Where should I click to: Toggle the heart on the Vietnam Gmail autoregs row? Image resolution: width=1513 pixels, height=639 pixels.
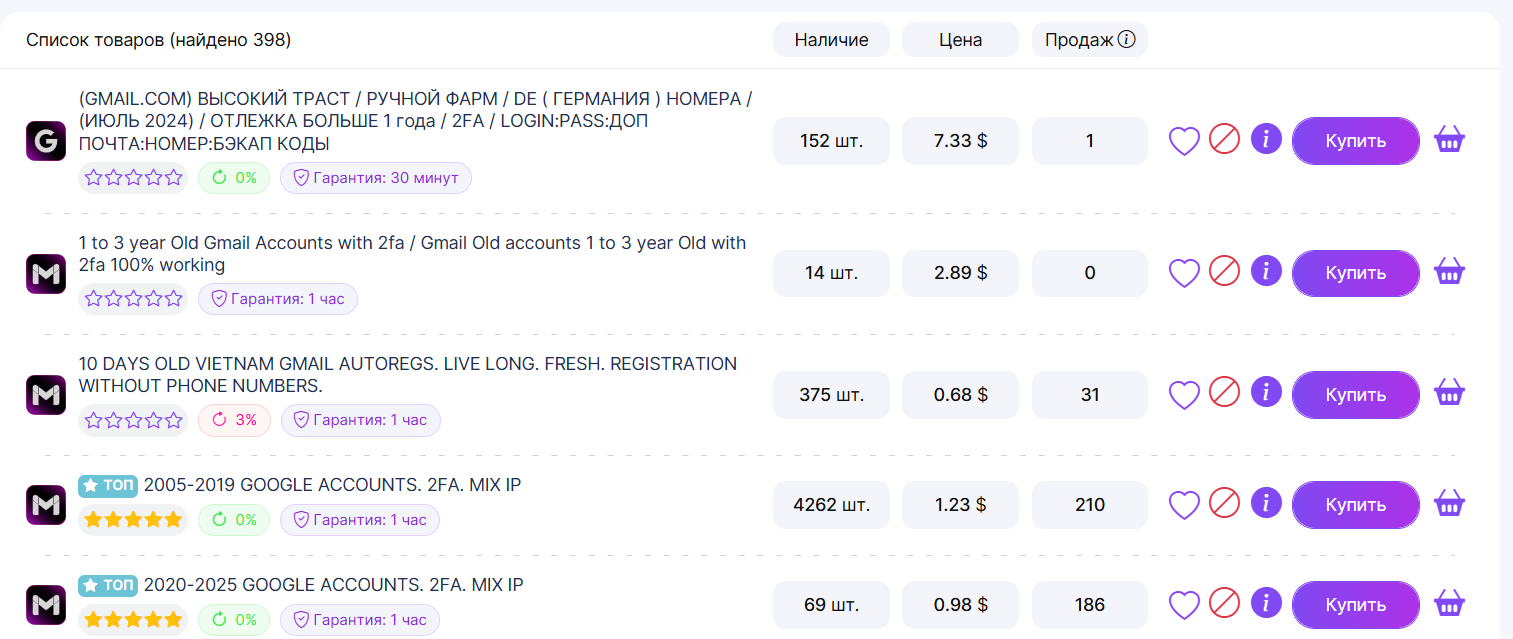(x=1184, y=394)
